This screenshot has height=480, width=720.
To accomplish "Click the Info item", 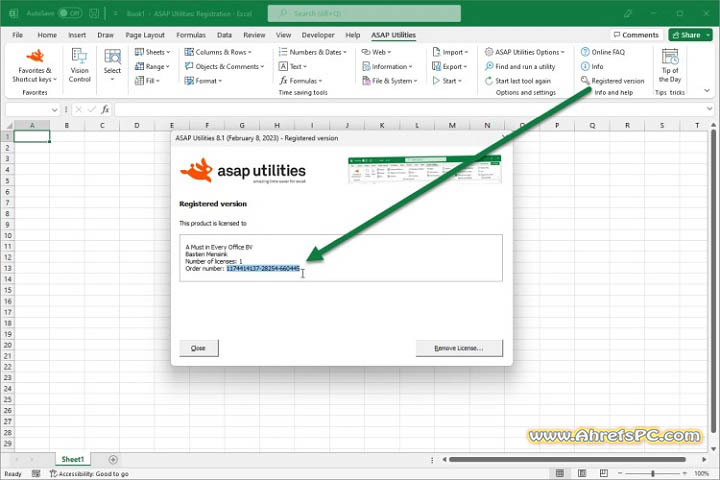I will [592, 67].
